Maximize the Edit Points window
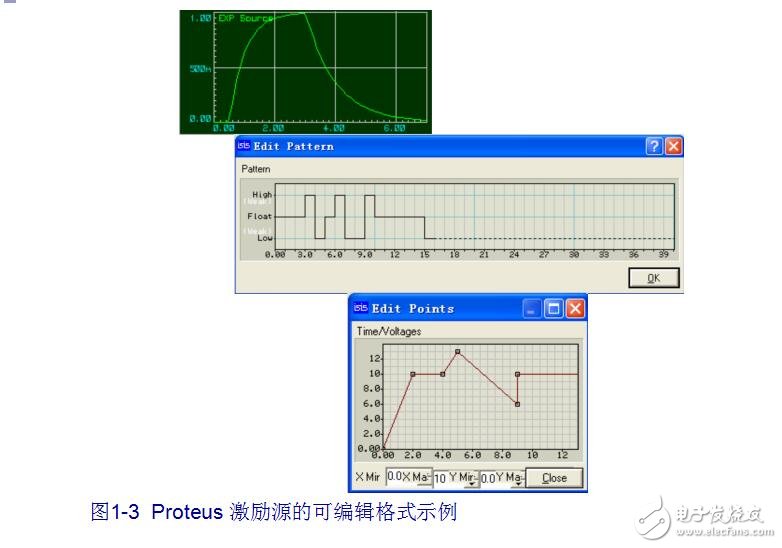Viewport: 782px width, 548px height. (553, 309)
